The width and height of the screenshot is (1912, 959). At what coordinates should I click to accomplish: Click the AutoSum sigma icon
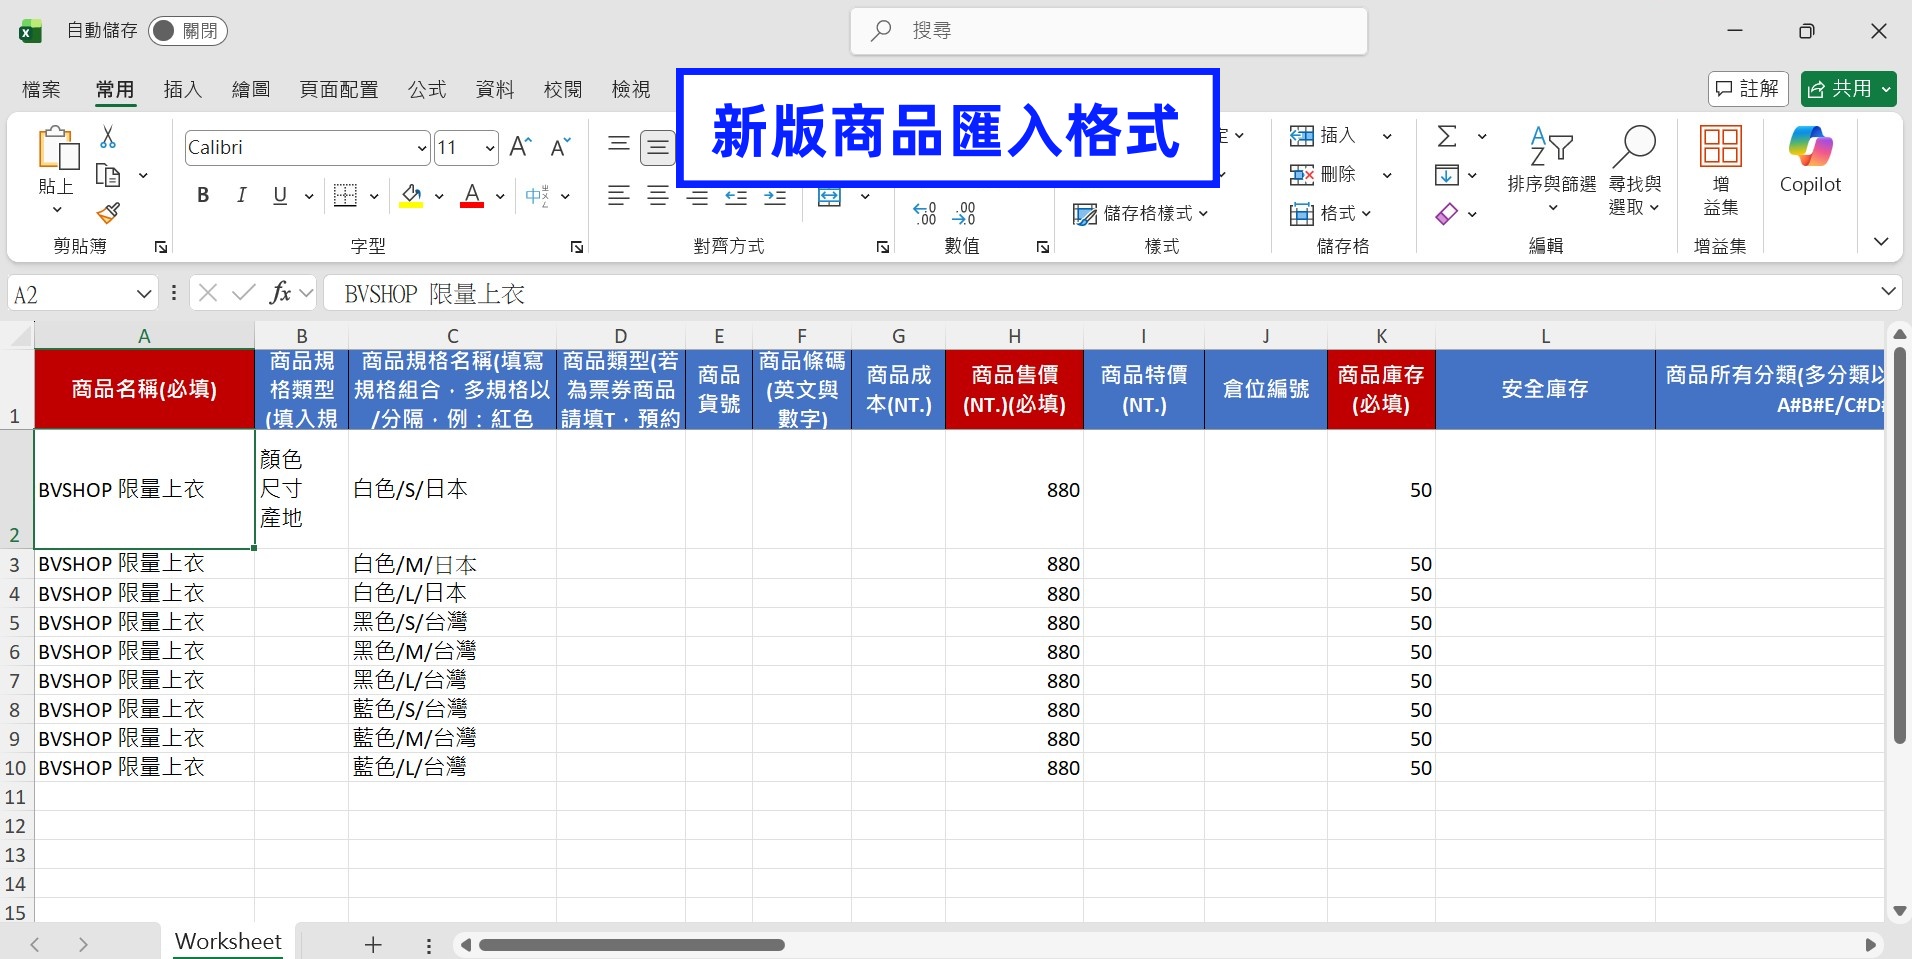coord(1446,136)
